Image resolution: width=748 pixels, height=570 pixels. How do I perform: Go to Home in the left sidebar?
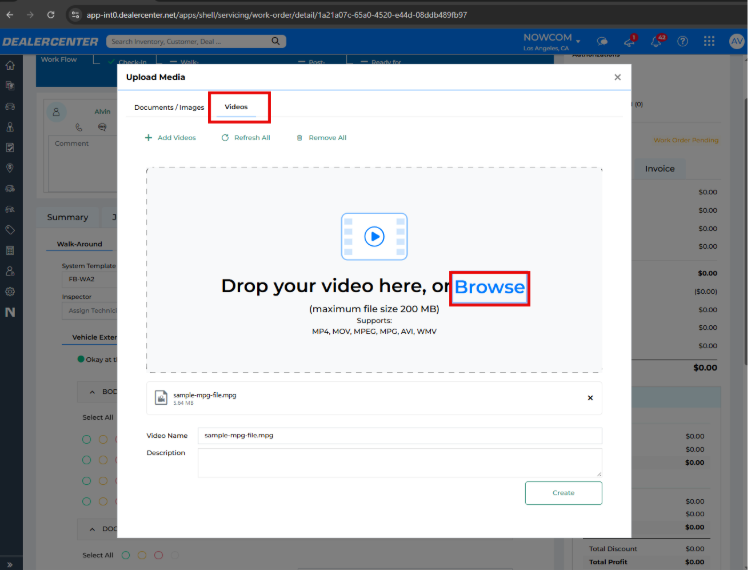[x=10, y=65]
